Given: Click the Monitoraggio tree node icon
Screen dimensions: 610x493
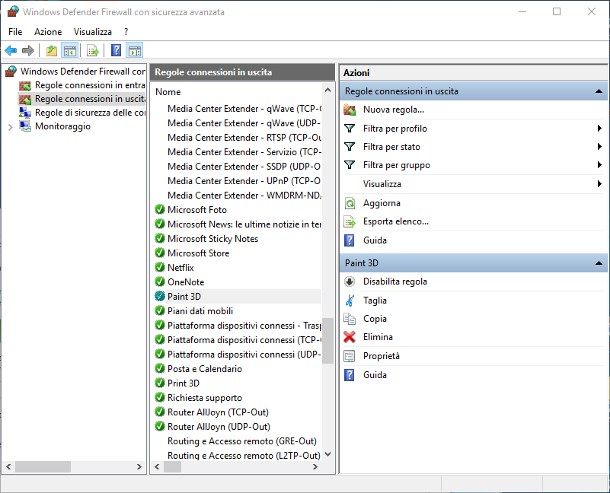Looking at the screenshot, I should point(25,126).
